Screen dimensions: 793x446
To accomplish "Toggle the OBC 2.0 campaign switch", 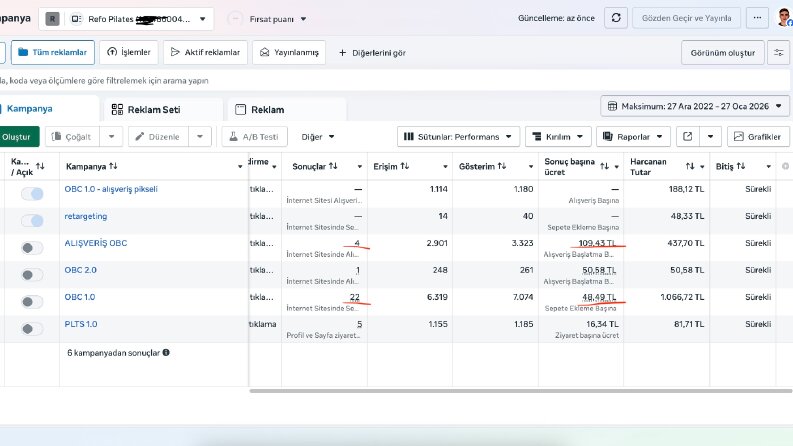I will pyautogui.click(x=32, y=275).
